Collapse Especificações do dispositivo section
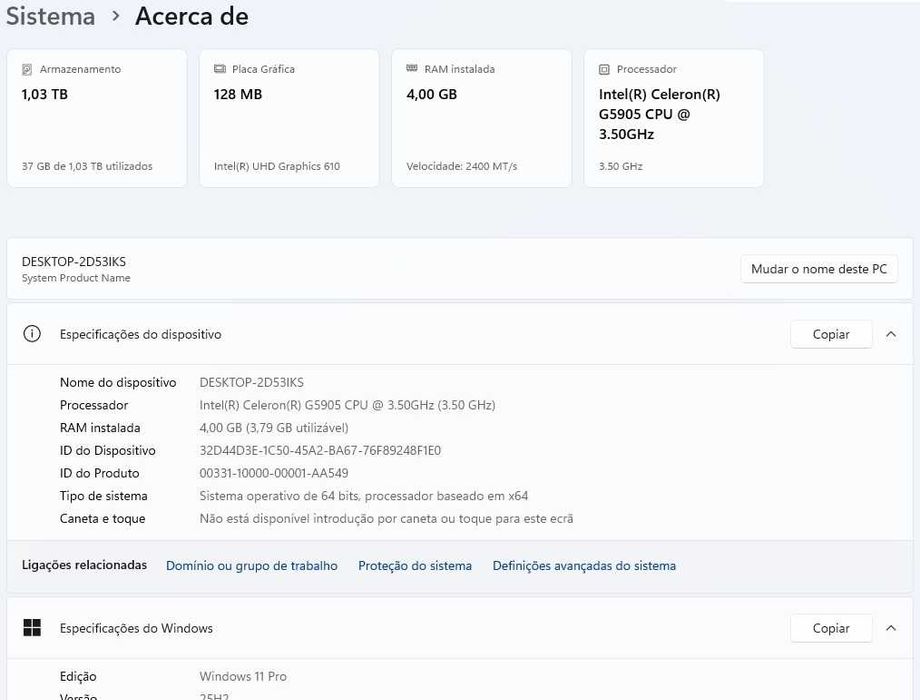920x700 pixels. pyautogui.click(x=891, y=334)
